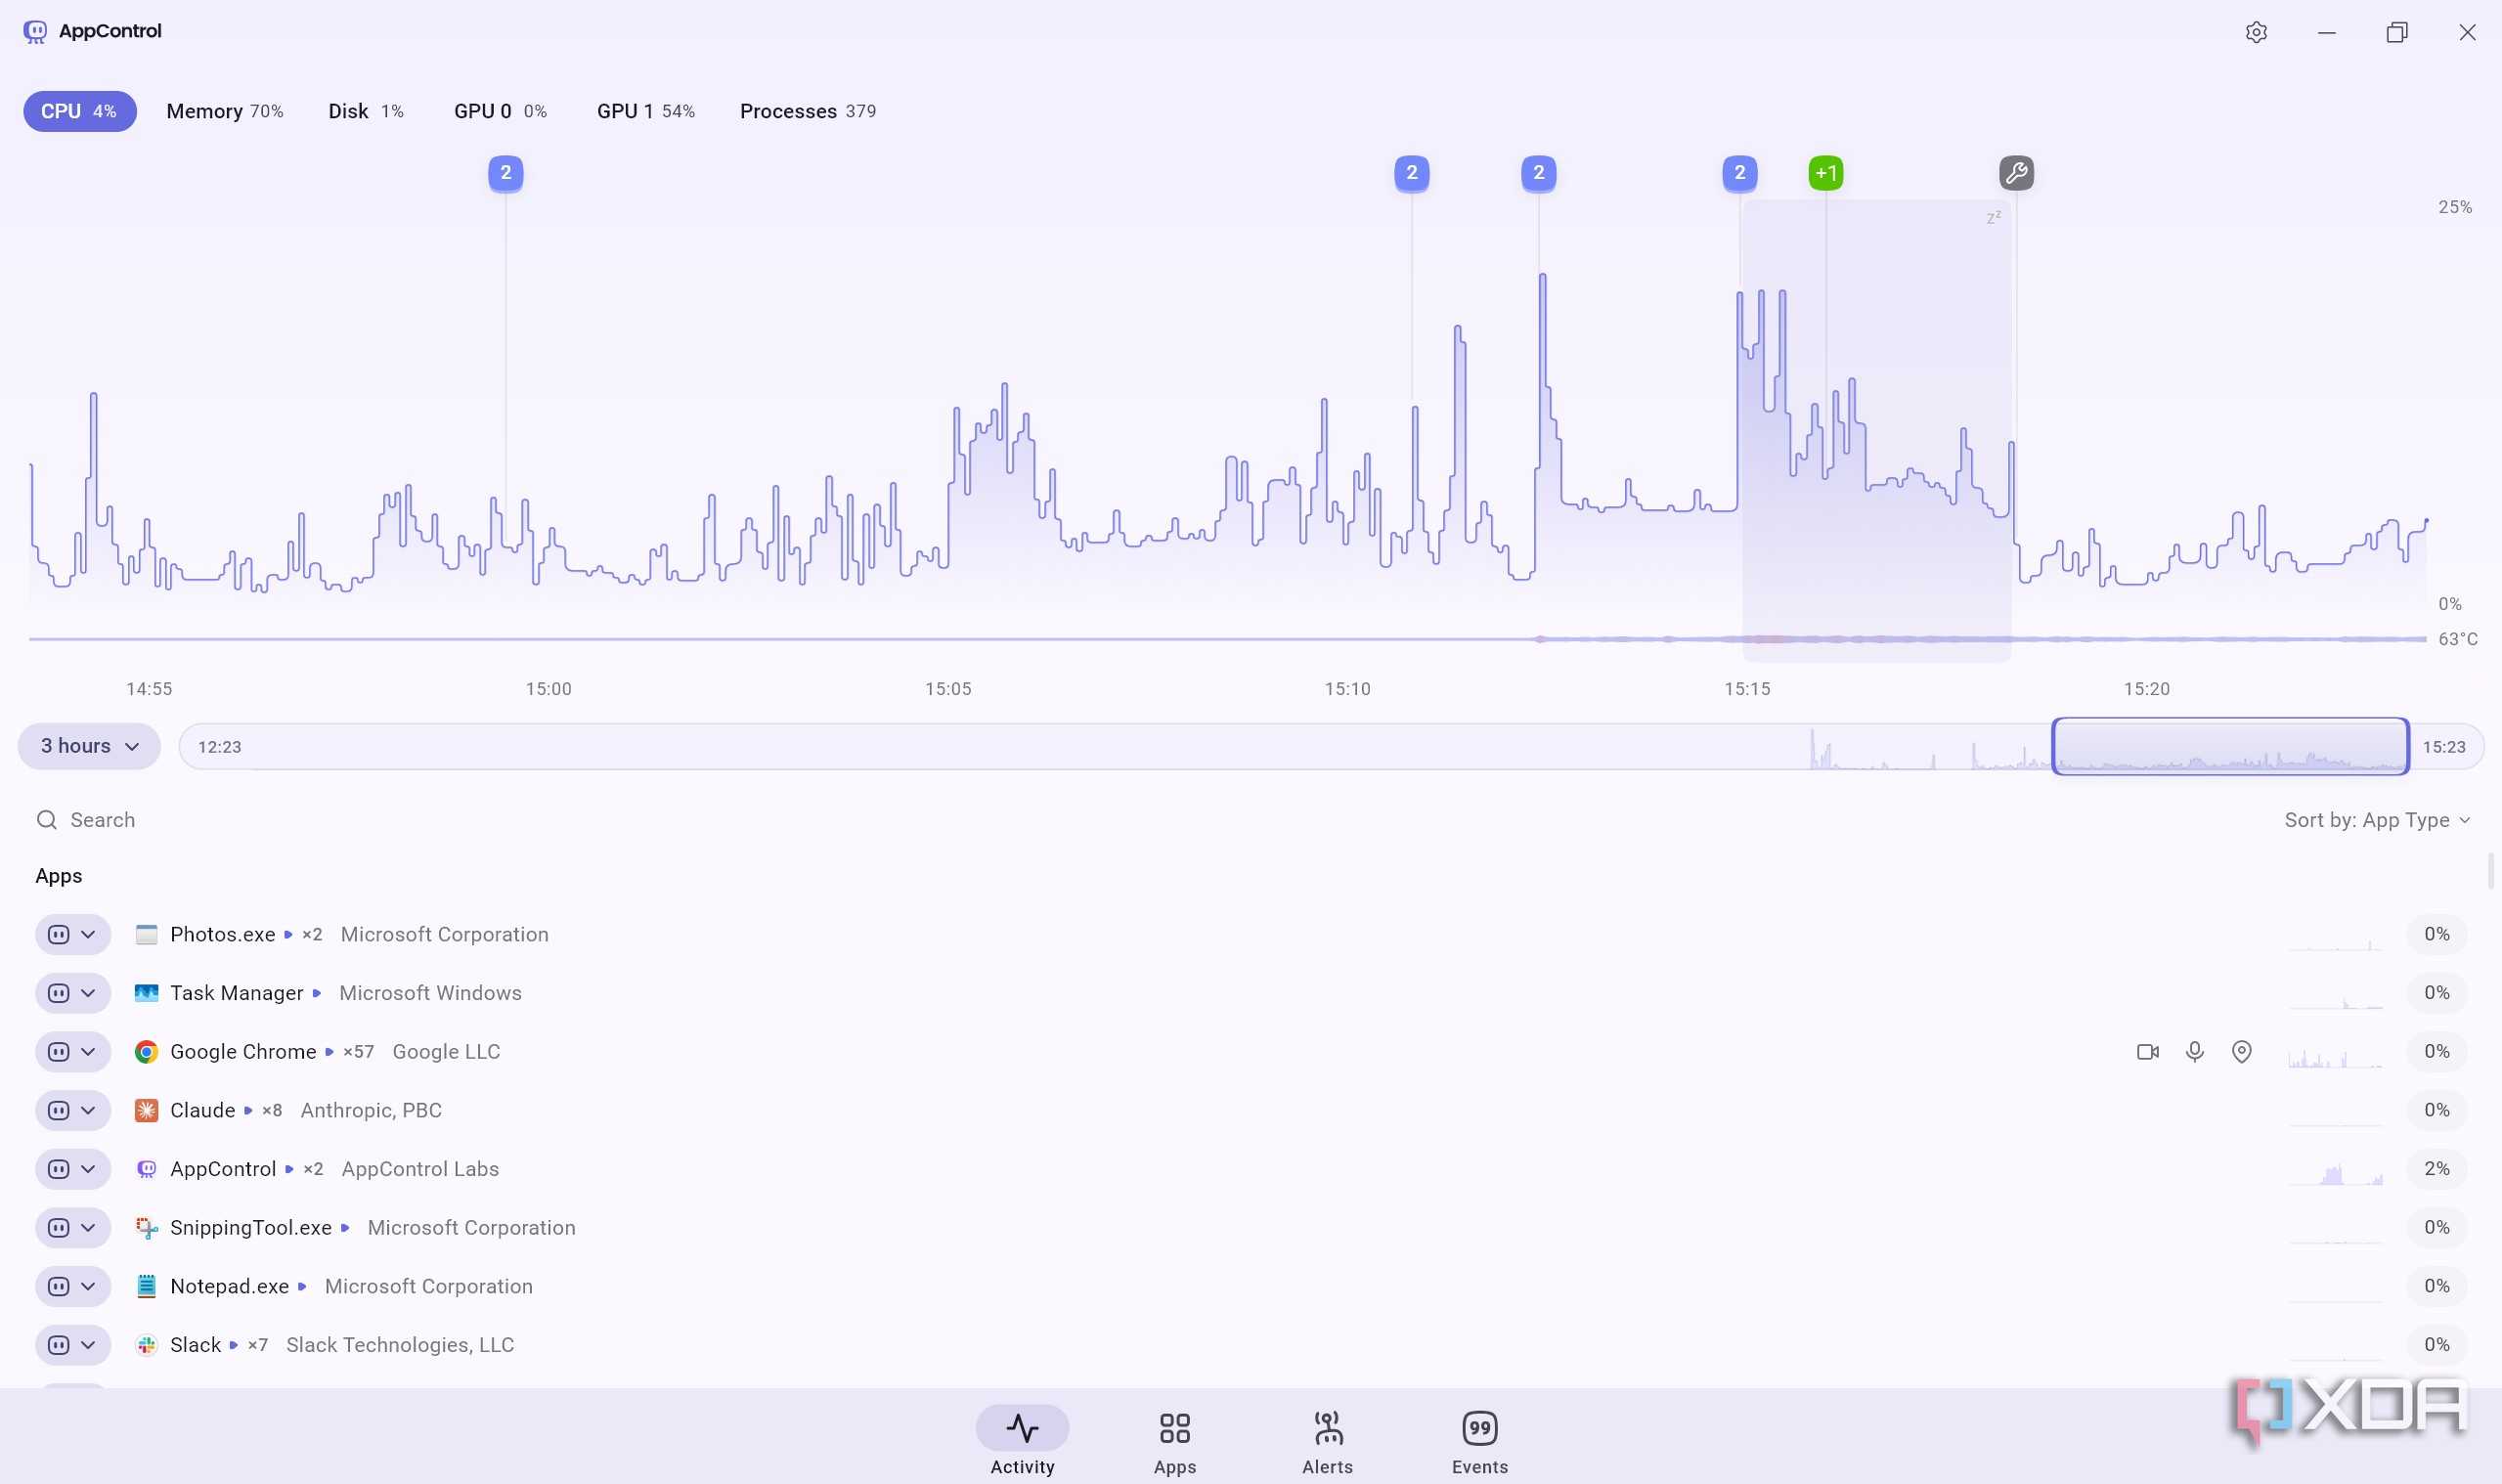Click AppControl logo in title bar
The image size is (2502, 1484).
[x=35, y=32]
